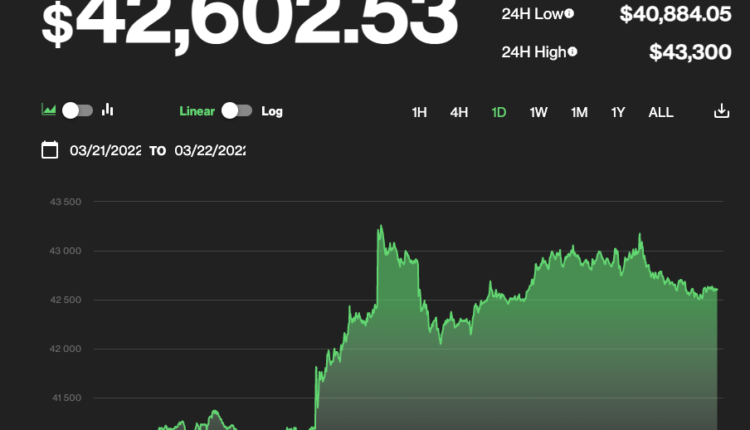The width and height of the screenshot is (750, 430).
Task: Show the 1W timeframe
Action: pyautogui.click(x=539, y=112)
